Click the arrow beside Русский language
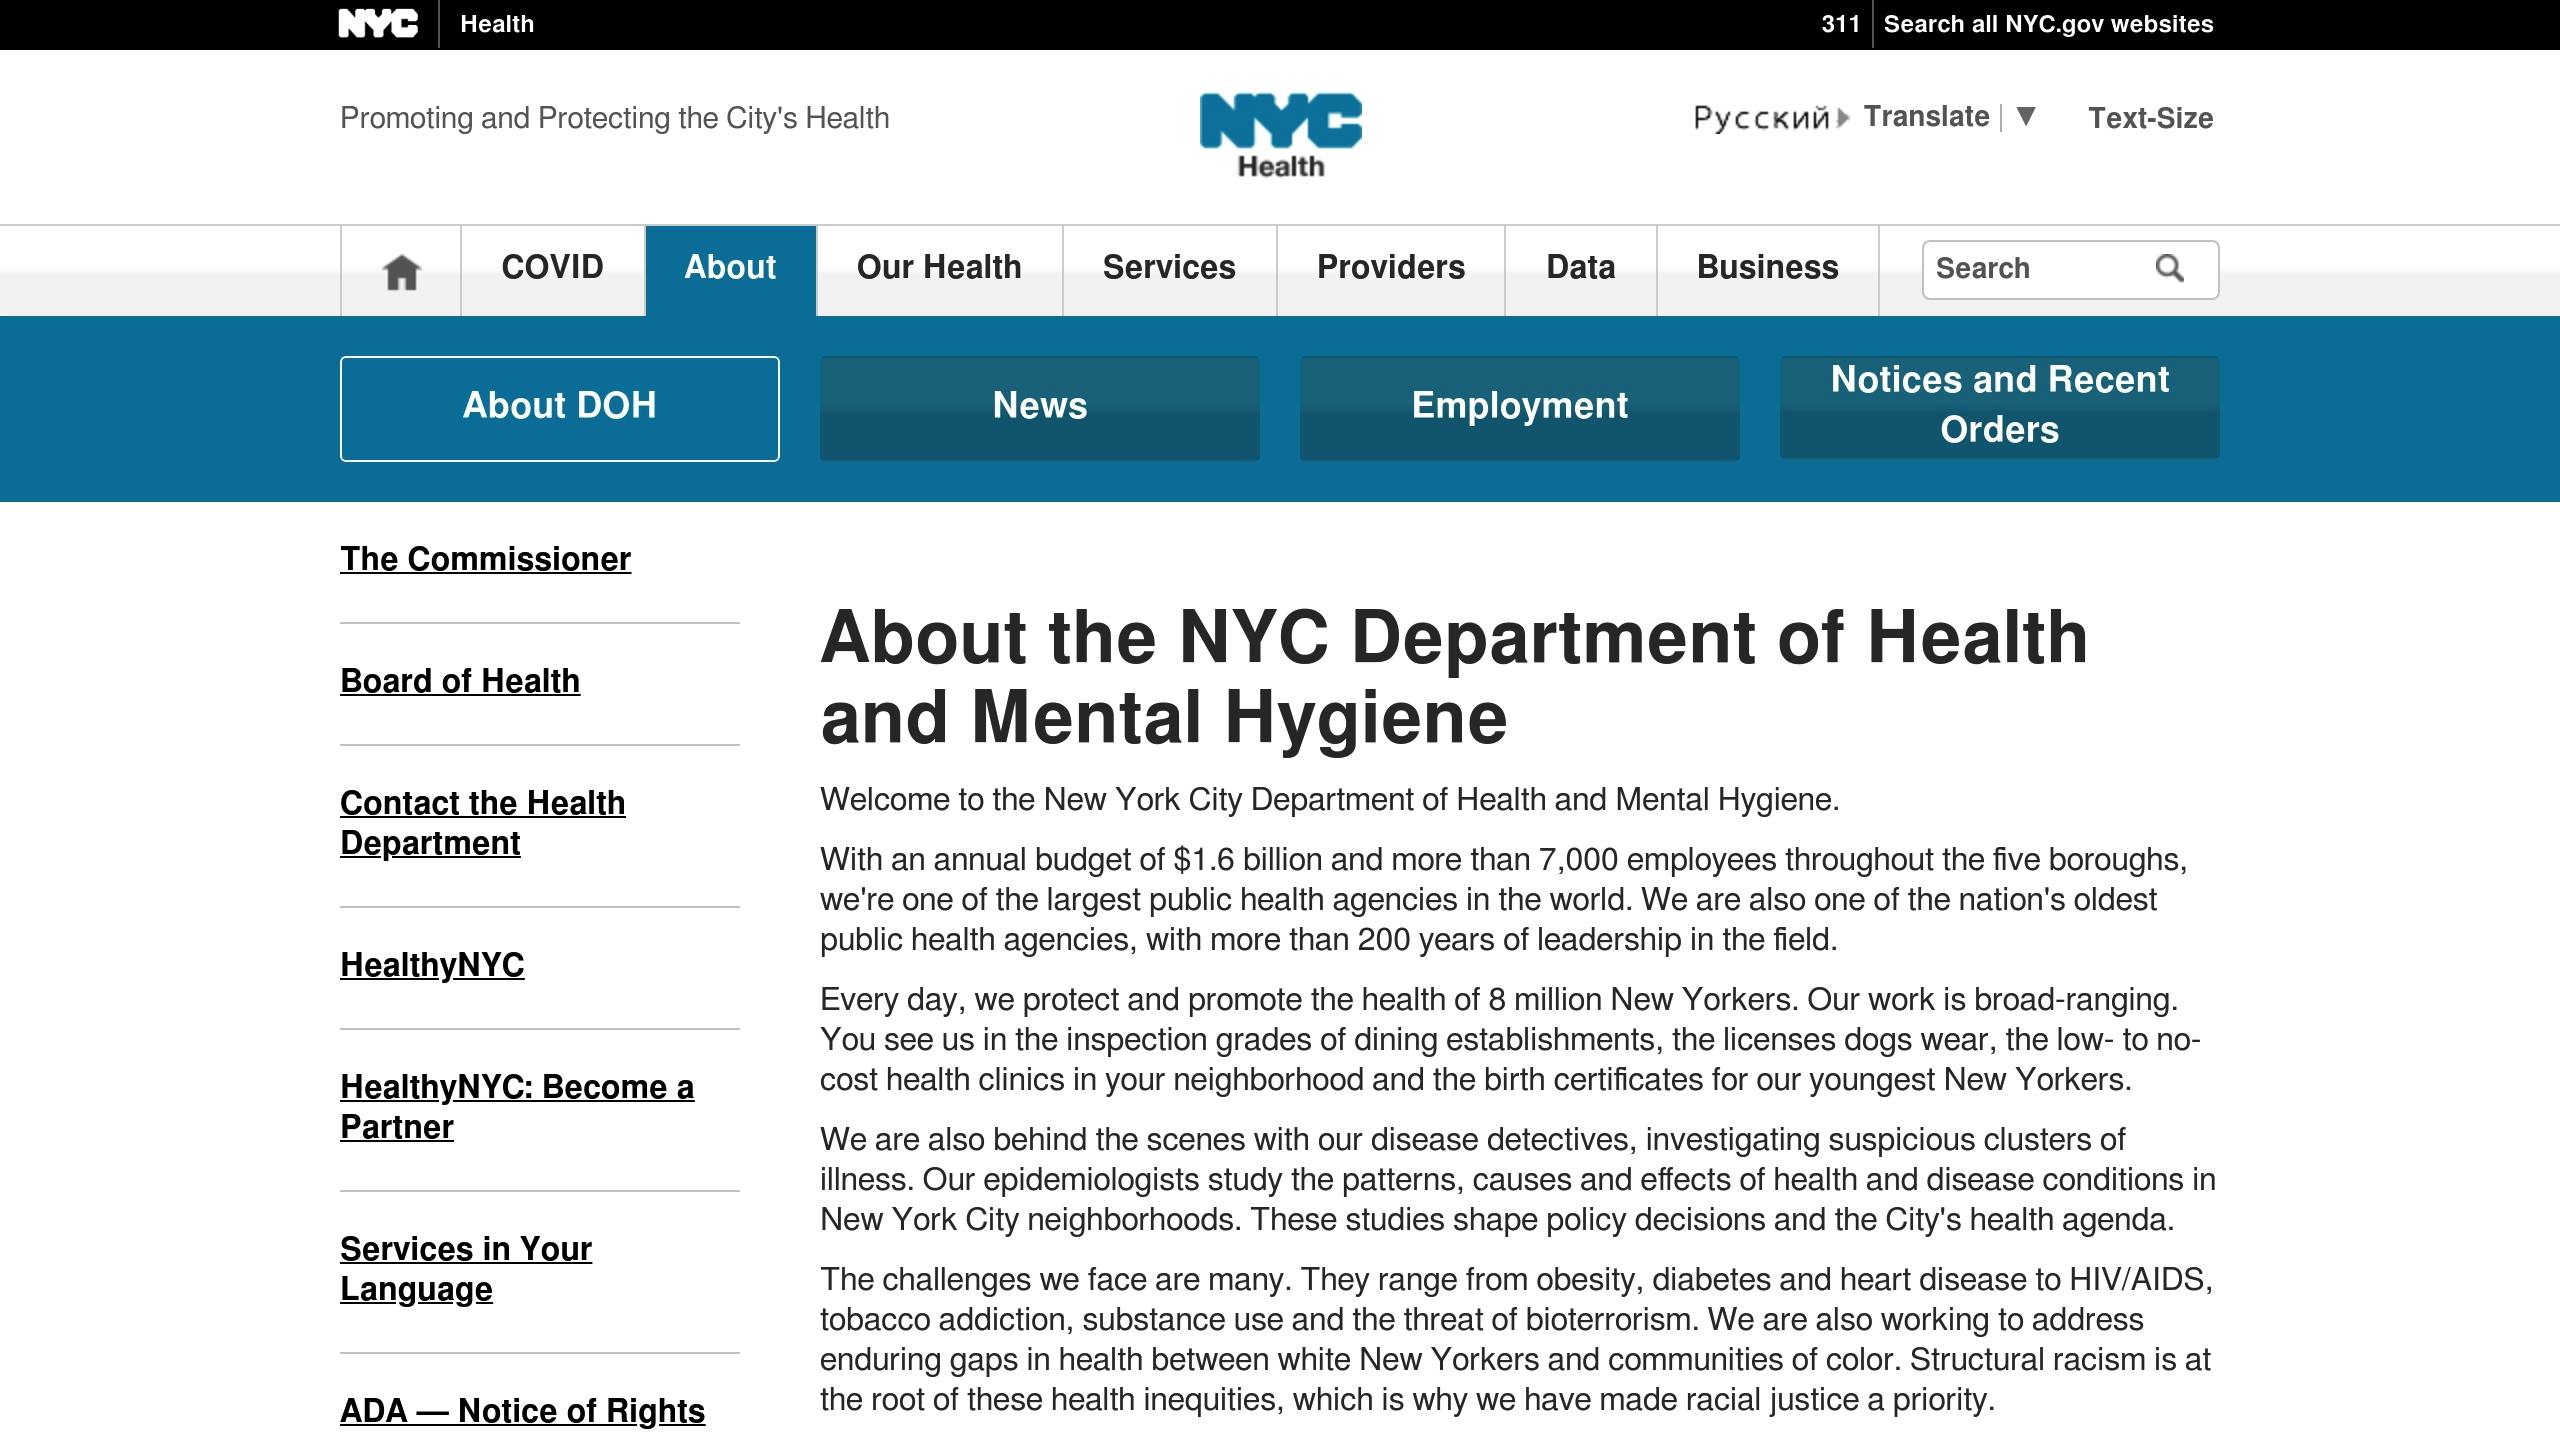Image resolution: width=2560 pixels, height=1440 pixels. (1843, 118)
